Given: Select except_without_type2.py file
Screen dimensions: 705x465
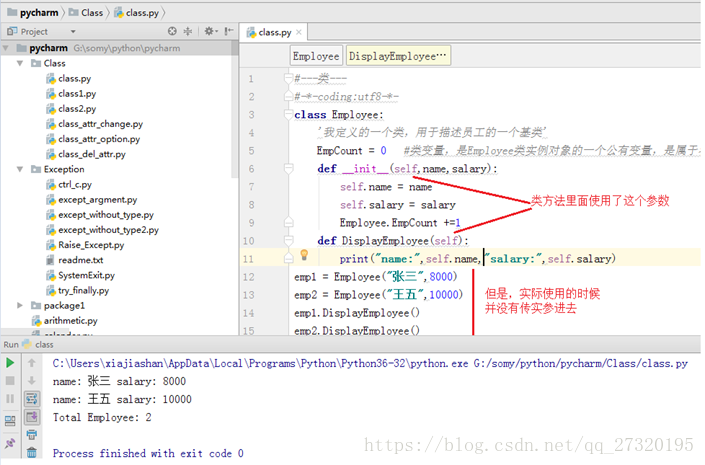Looking at the screenshot, I should point(103,230).
